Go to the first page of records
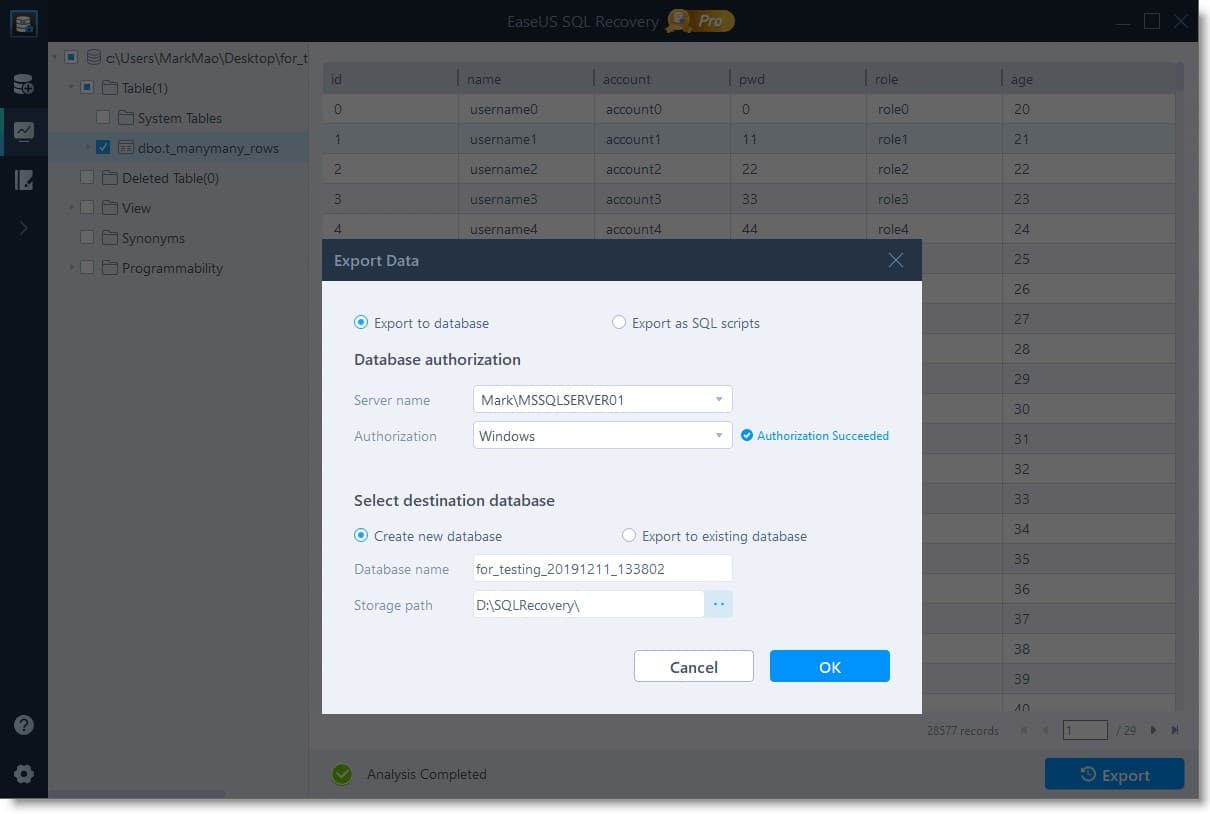This screenshot has width=1210, height=814. tap(1023, 730)
